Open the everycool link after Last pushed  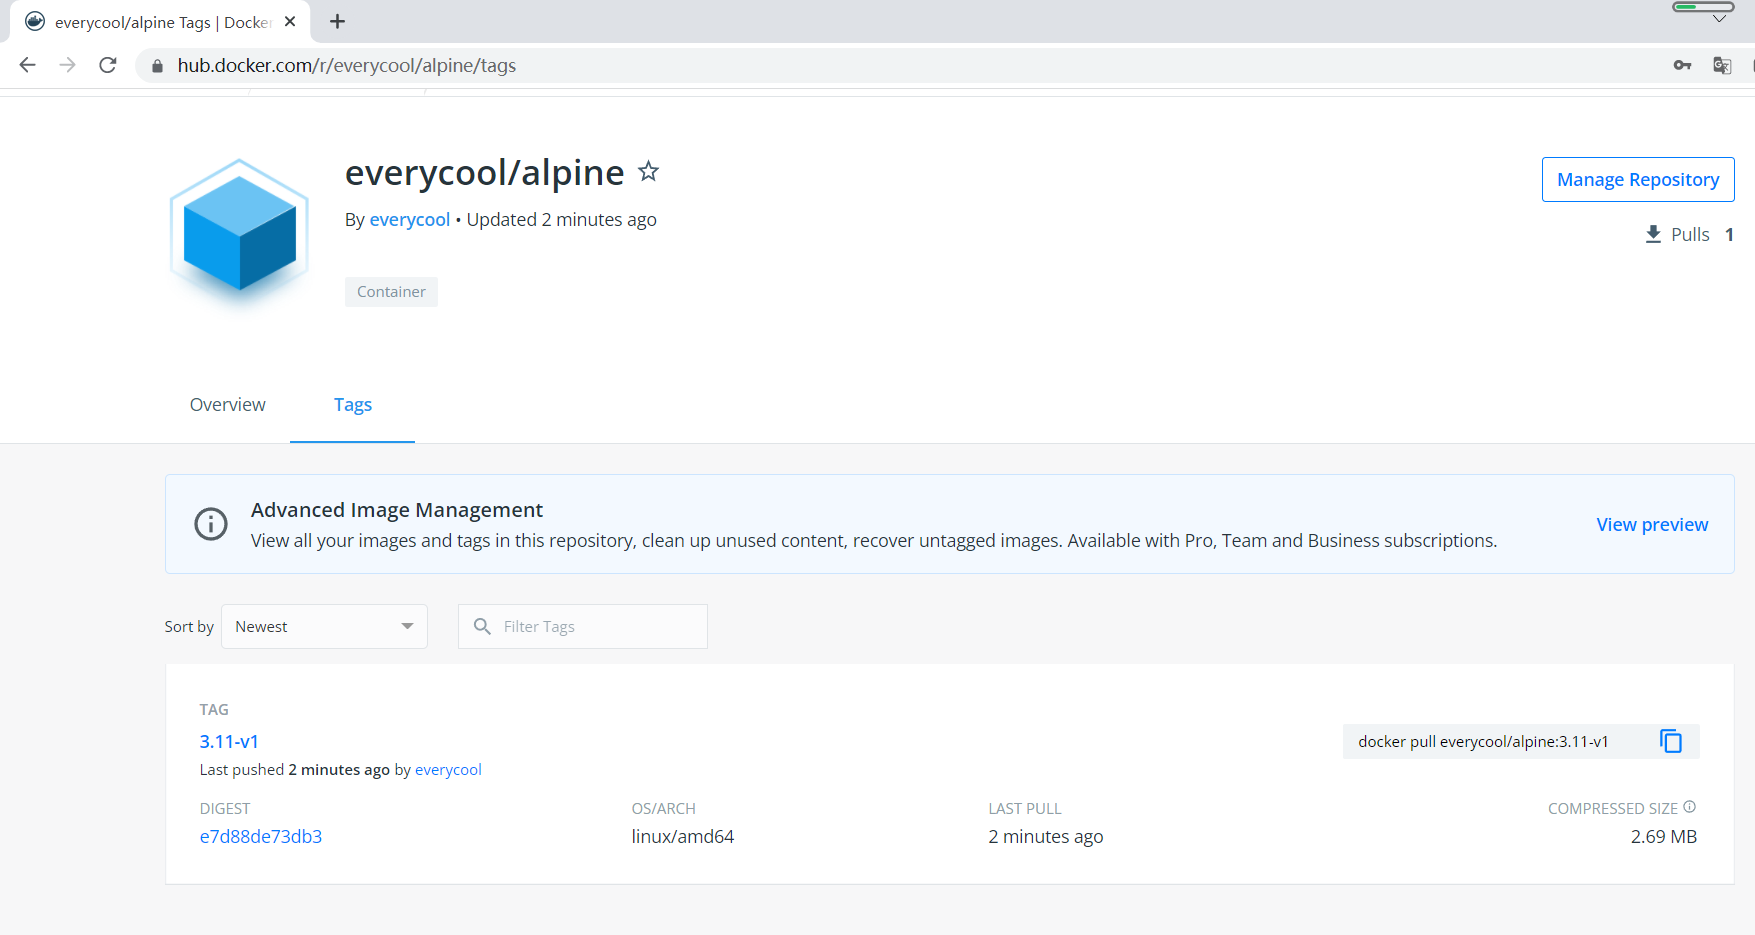(x=448, y=769)
